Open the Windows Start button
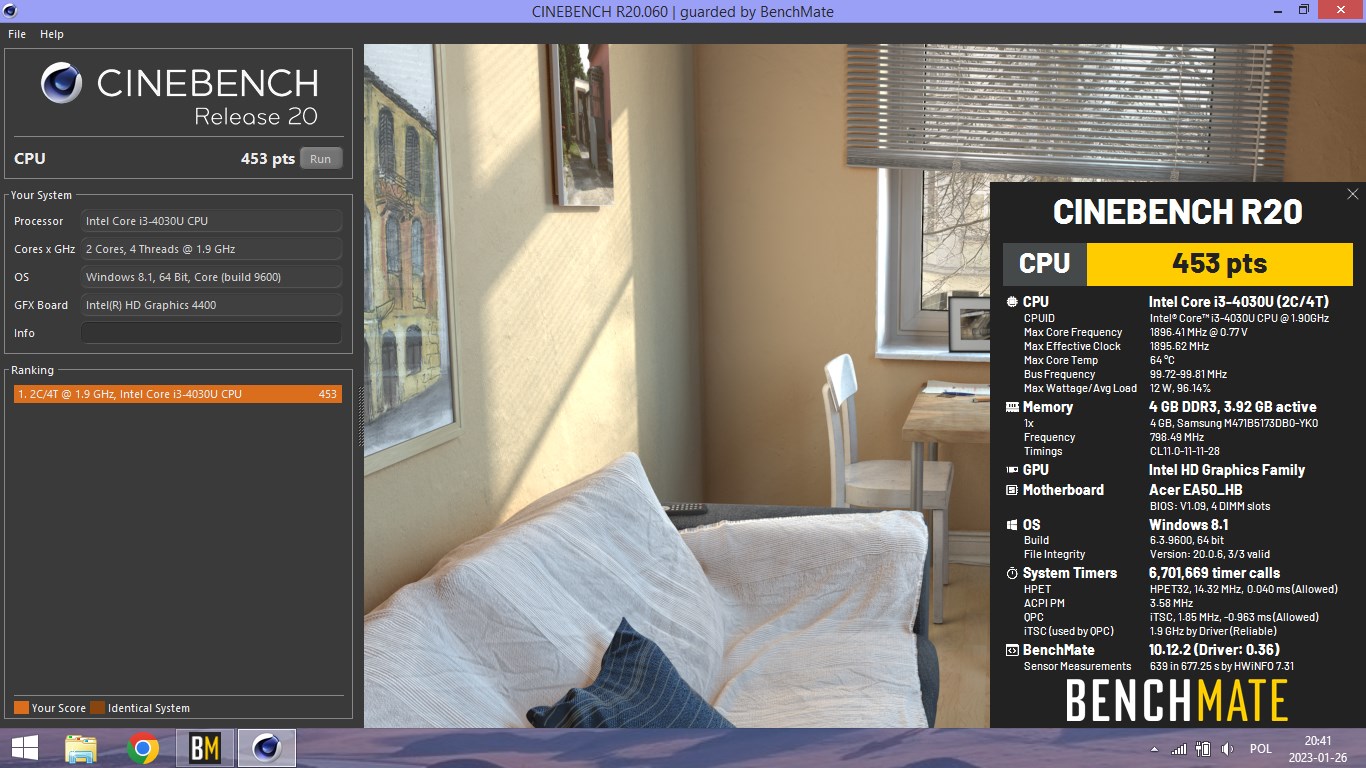Viewport: 1366px width, 768px height. [25, 748]
